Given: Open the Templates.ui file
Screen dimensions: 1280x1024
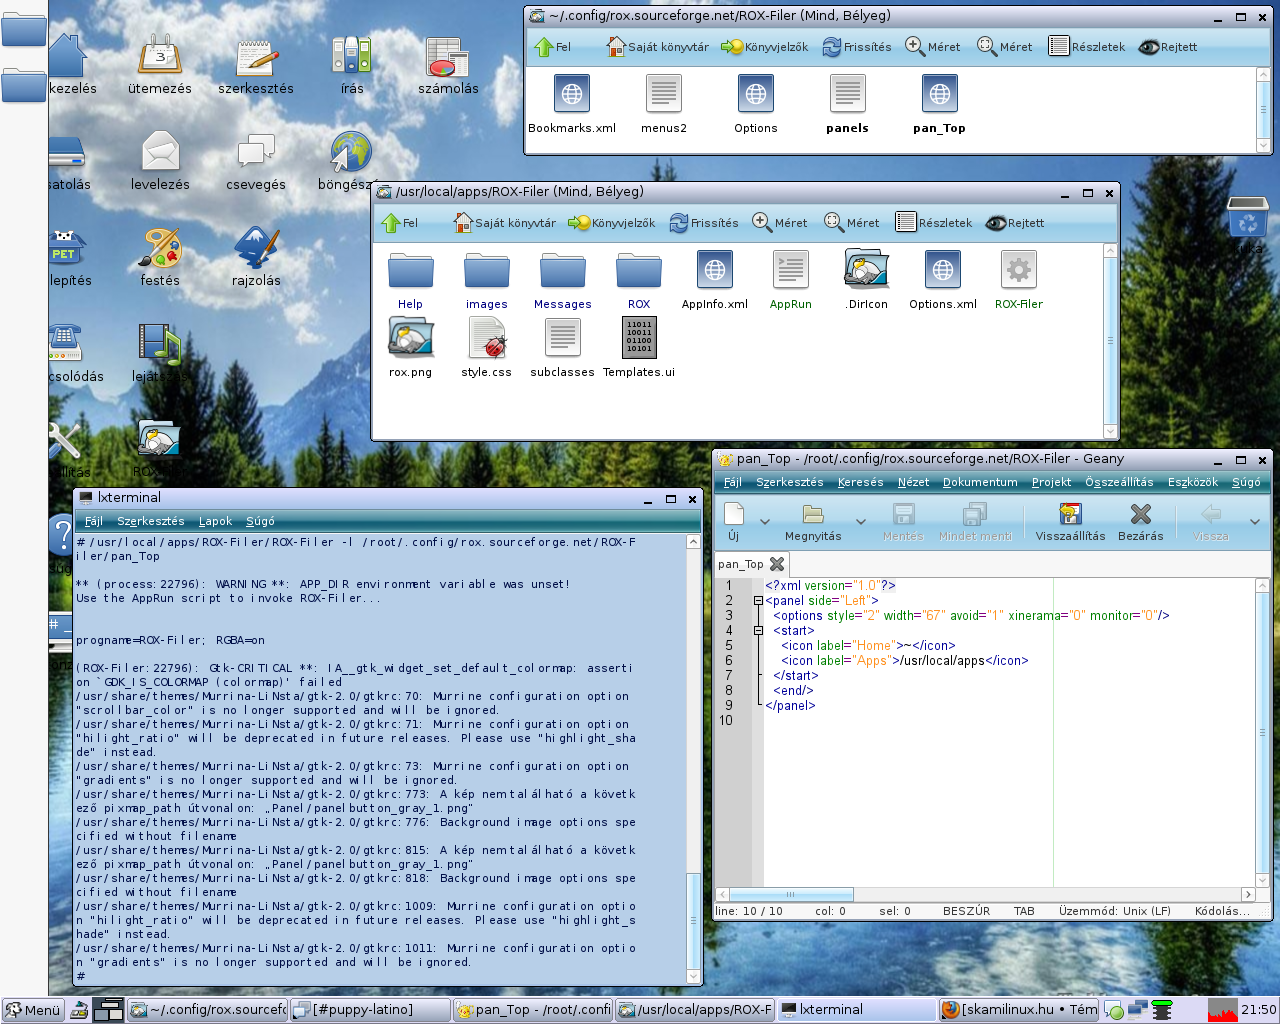Looking at the screenshot, I should point(639,348).
